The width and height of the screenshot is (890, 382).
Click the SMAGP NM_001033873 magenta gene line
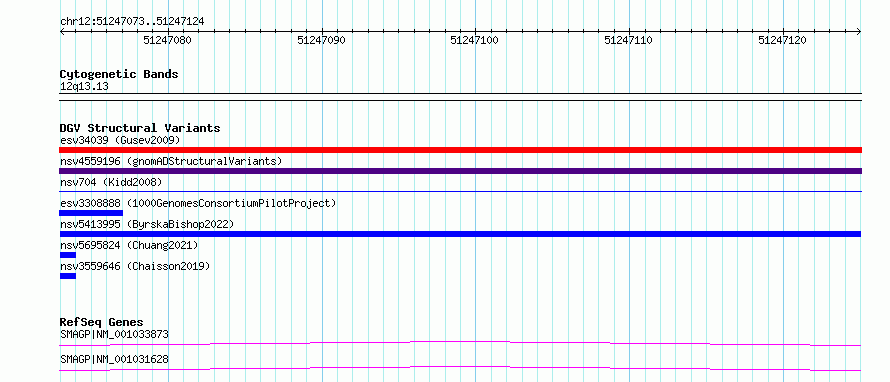460,343
